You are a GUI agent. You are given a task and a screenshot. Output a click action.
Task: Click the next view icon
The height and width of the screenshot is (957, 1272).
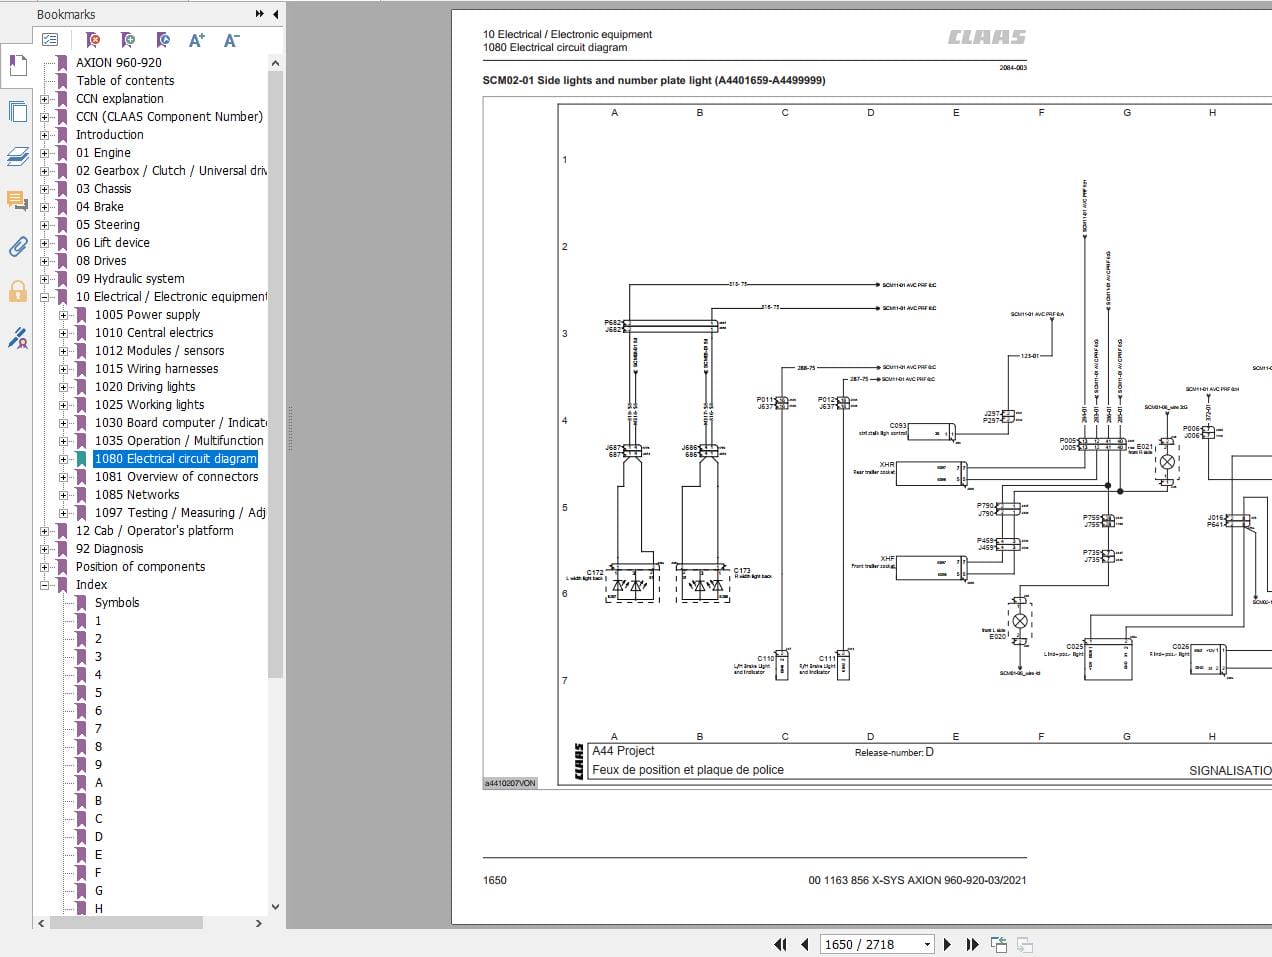point(1024,944)
